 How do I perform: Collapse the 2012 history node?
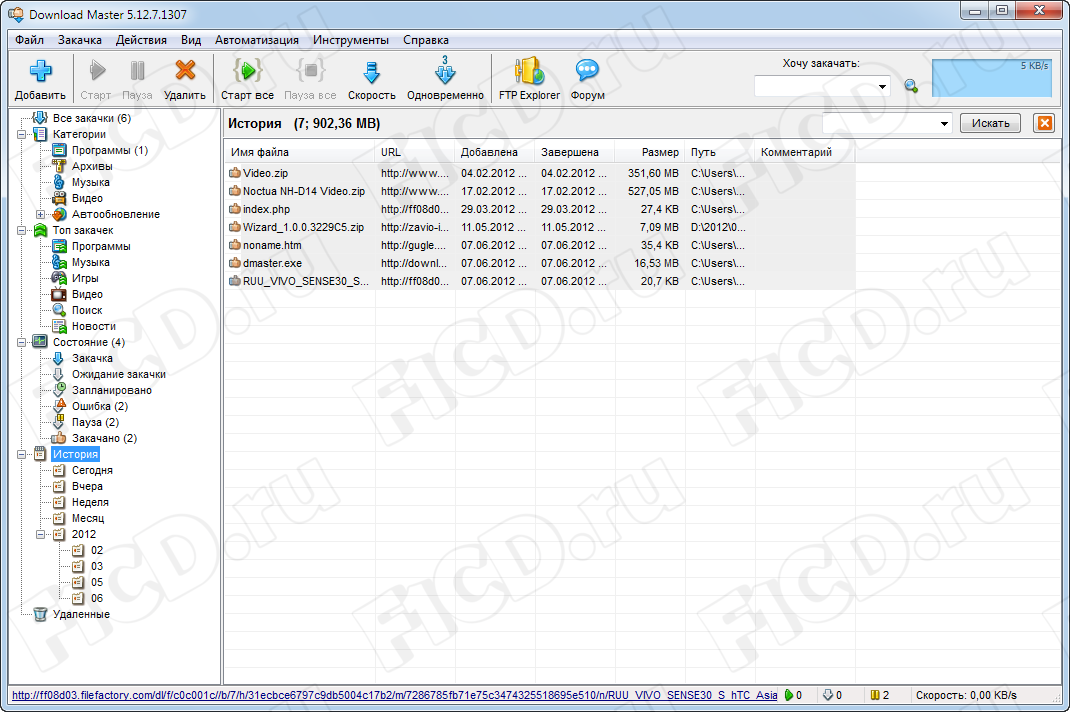point(40,535)
